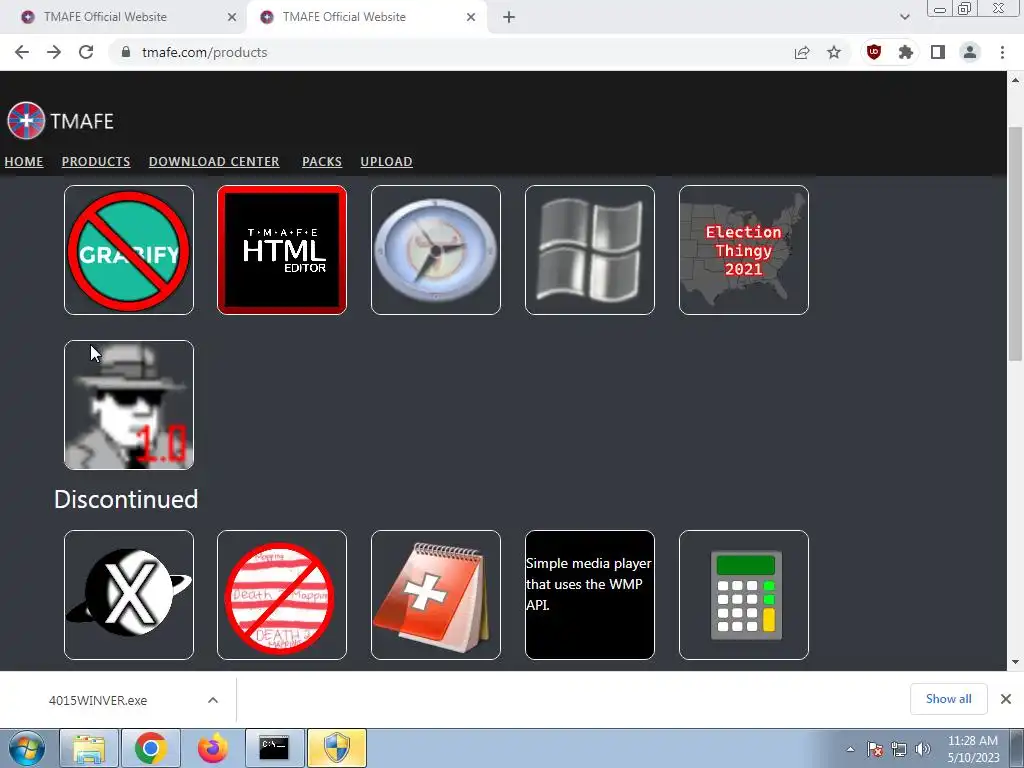1024x768 pixels.
Task: Open the TMAFE HTML Editor product tile
Action: [282, 250]
